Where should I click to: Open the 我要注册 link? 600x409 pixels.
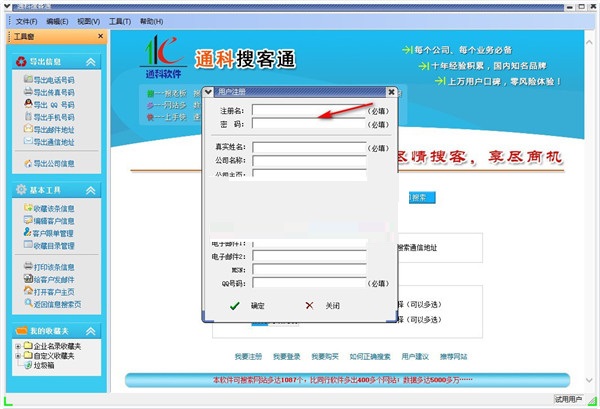248,357
